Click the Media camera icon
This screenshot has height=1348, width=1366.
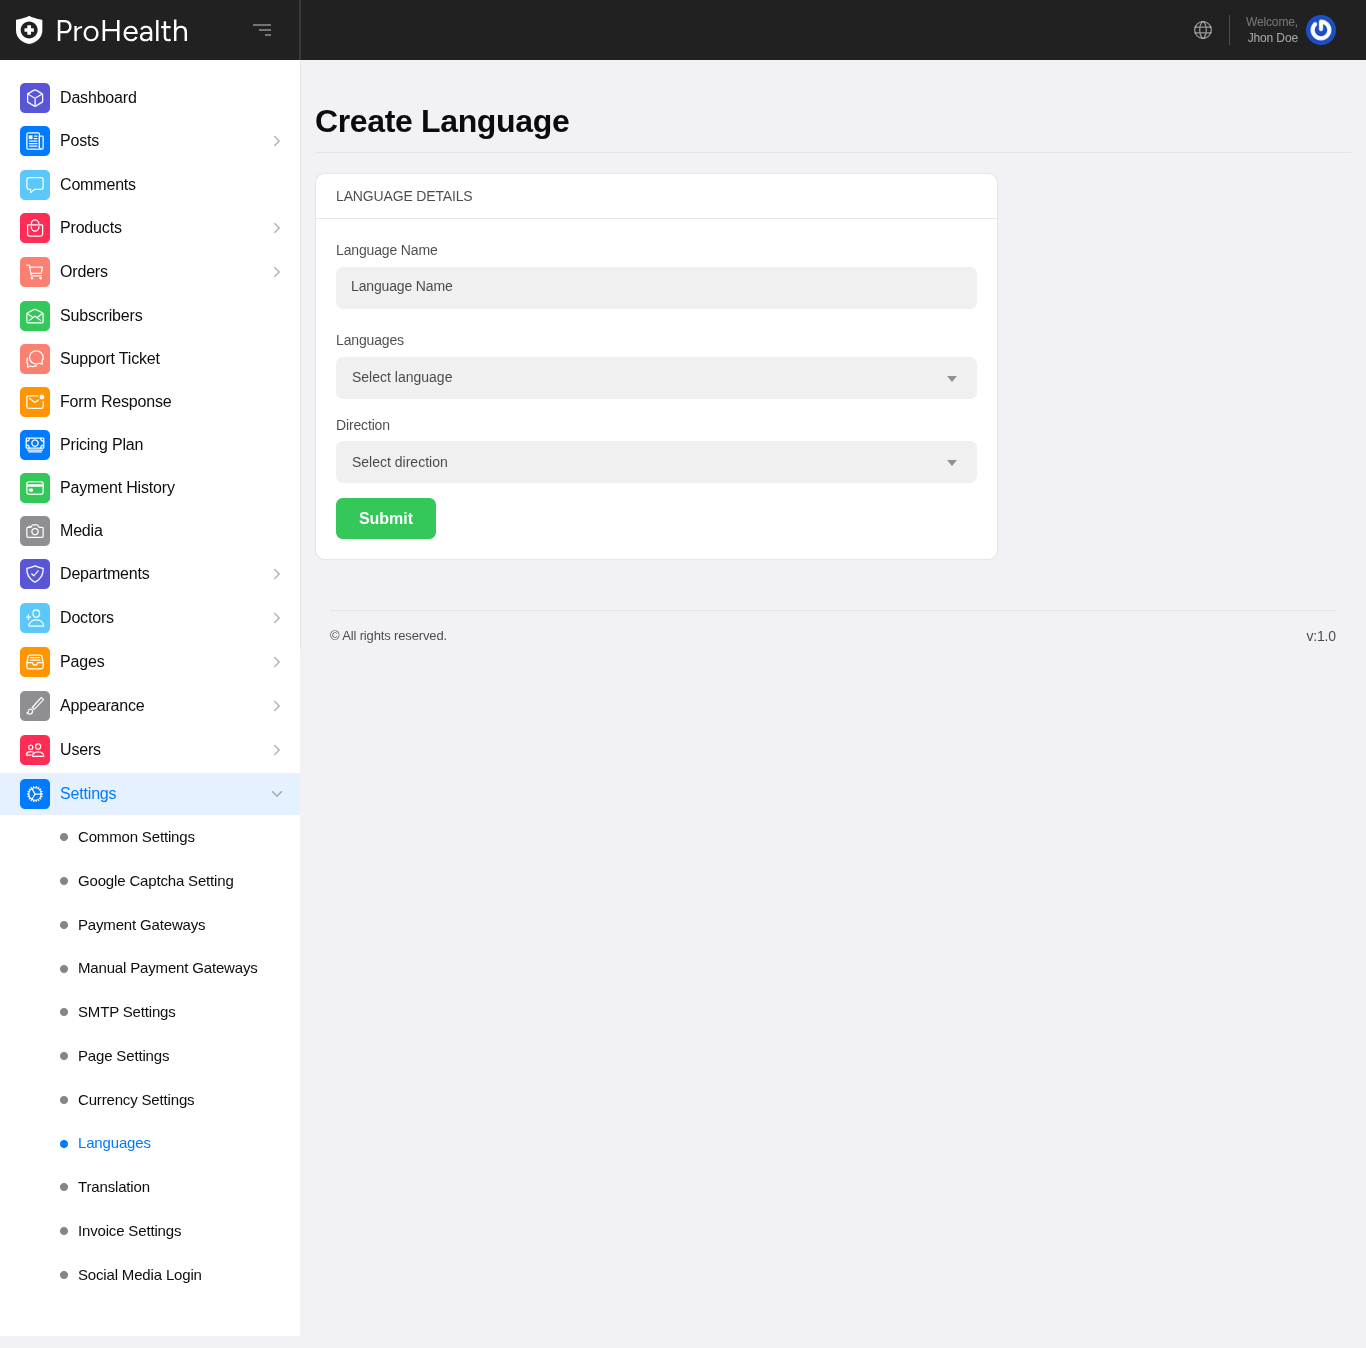35,531
